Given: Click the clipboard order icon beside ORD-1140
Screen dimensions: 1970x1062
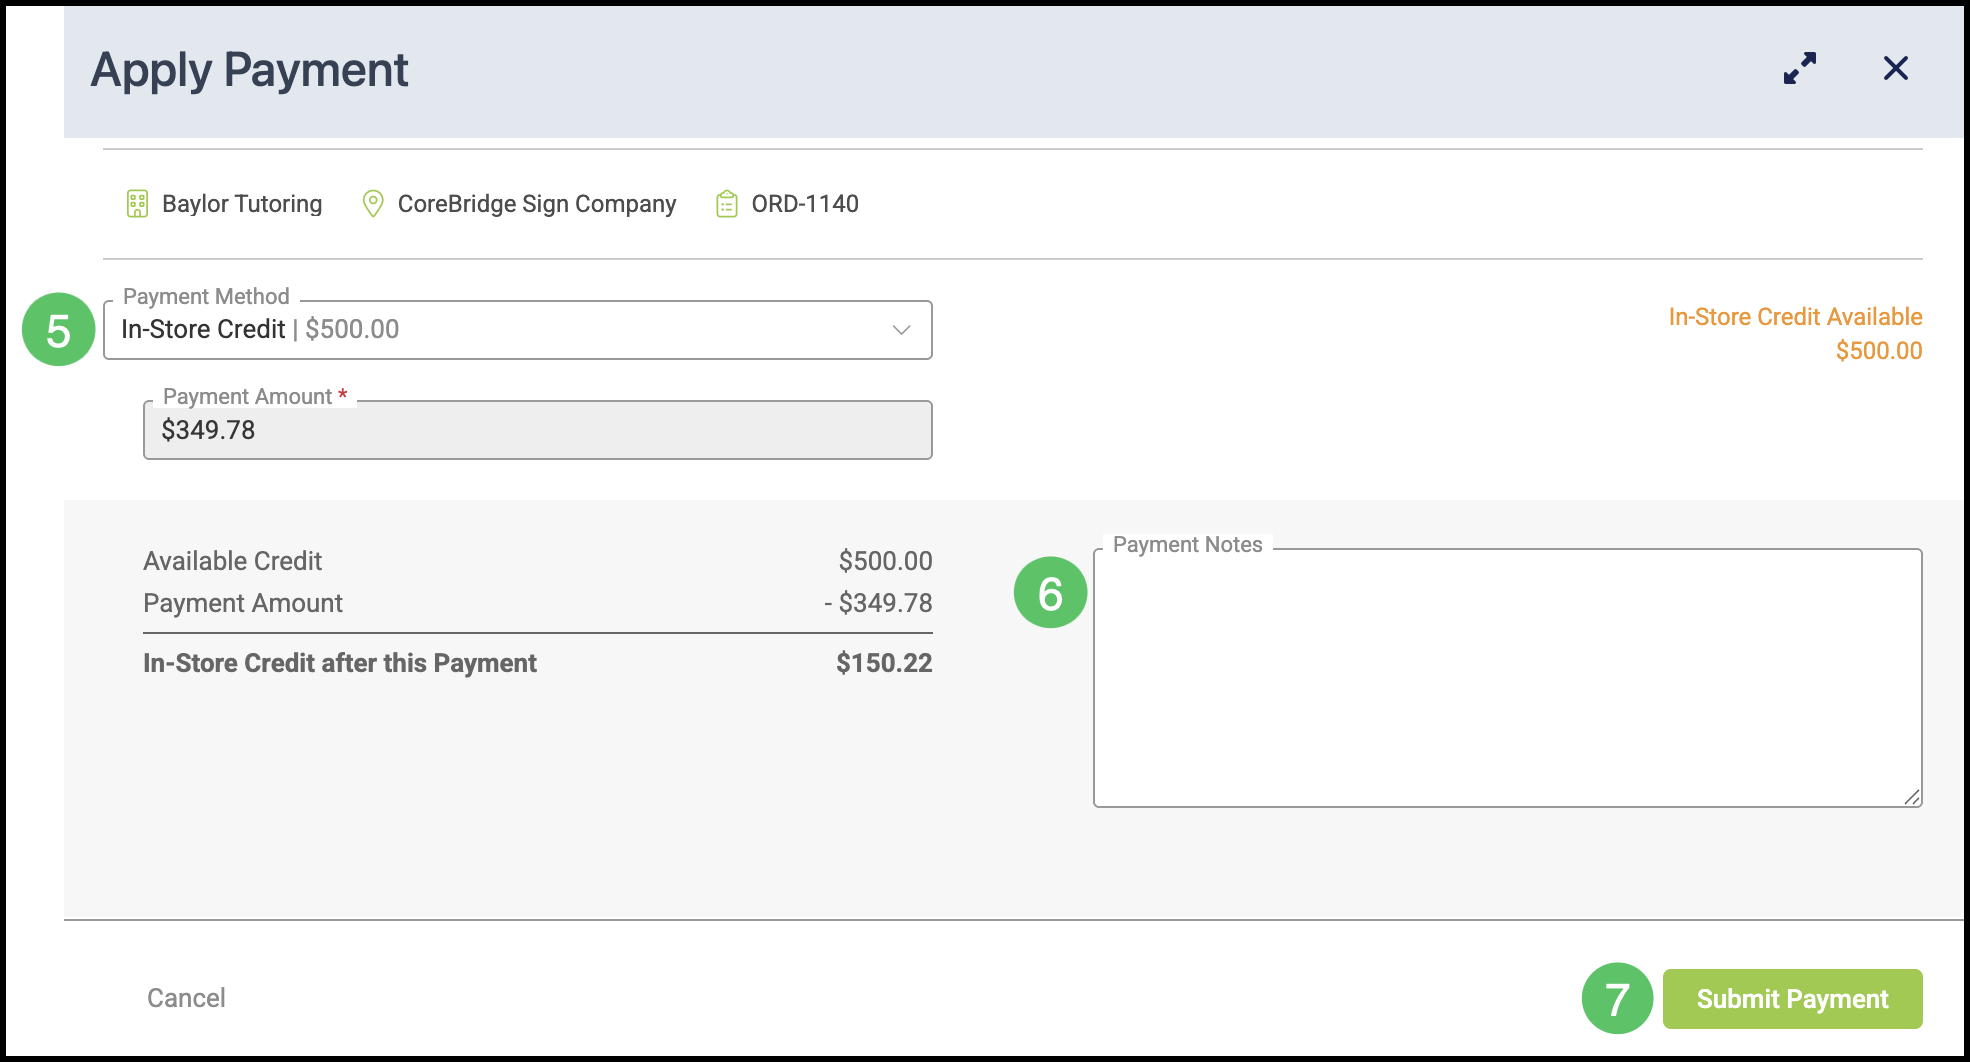Looking at the screenshot, I should 727,204.
